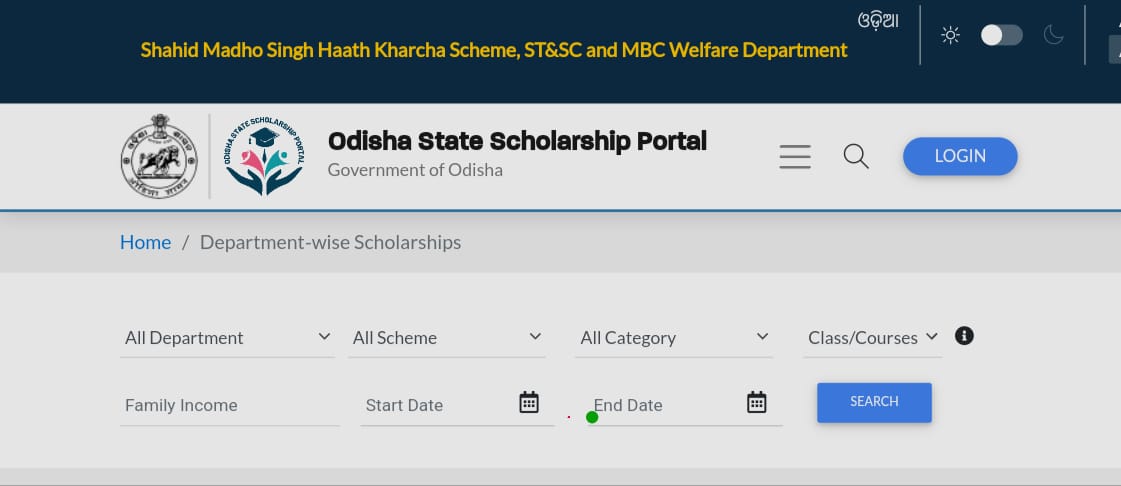Expand the All Scheme dropdown

[x=448, y=338]
